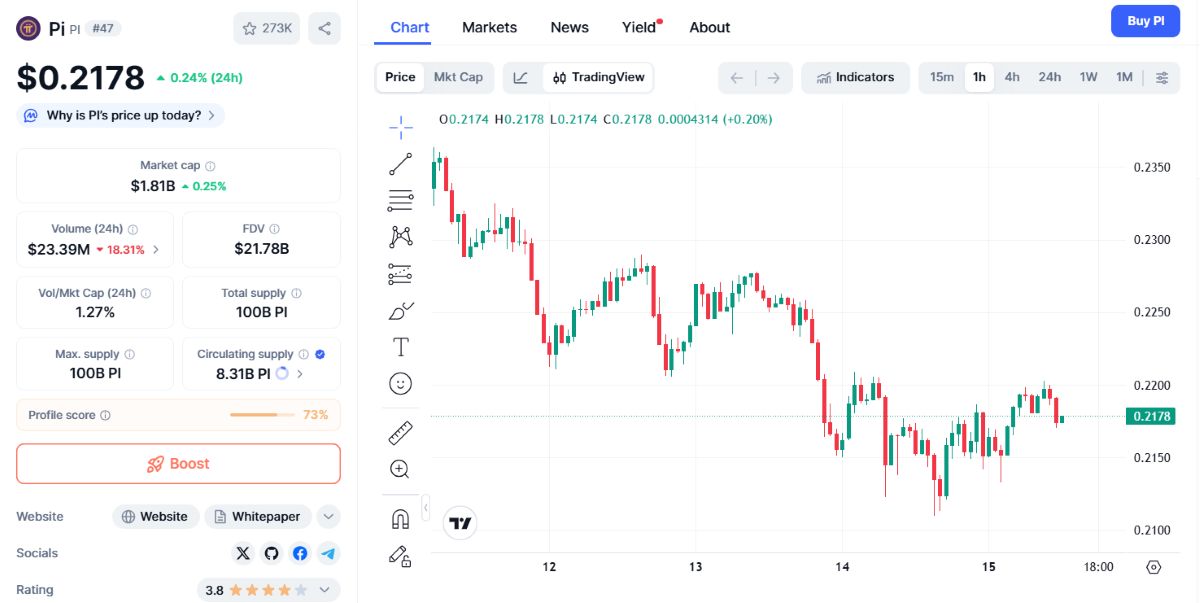Open Why is PI's price up today
The width and height of the screenshot is (1200, 603).
click(121, 115)
